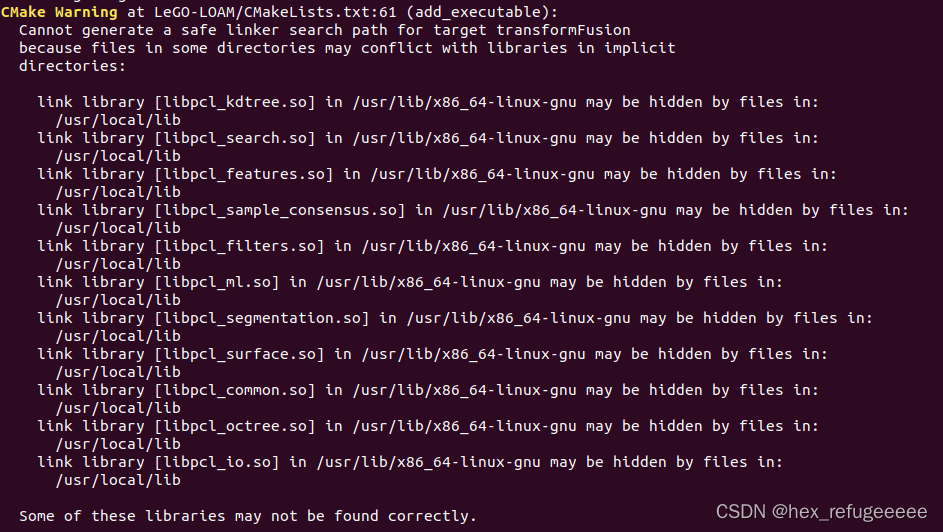Select the libpcl_segmentation.so library name
The image size is (943, 532).
tap(262, 319)
